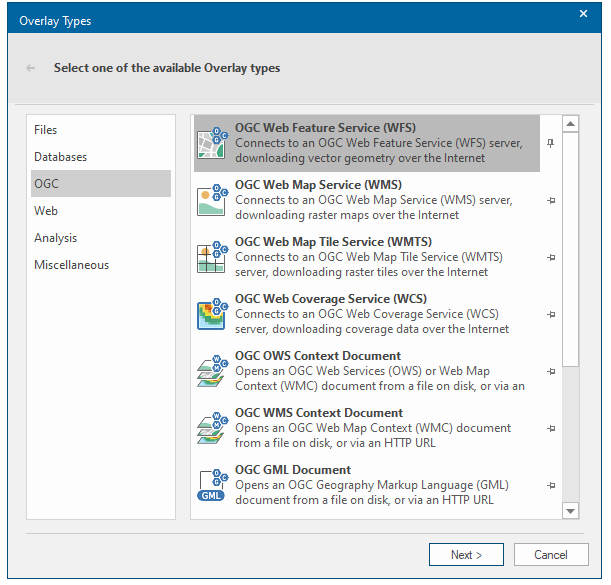Pin the OGC Web Coverage Service entry
Image resolution: width=611 pixels, height=585 pixels.
tap(550, 314)
